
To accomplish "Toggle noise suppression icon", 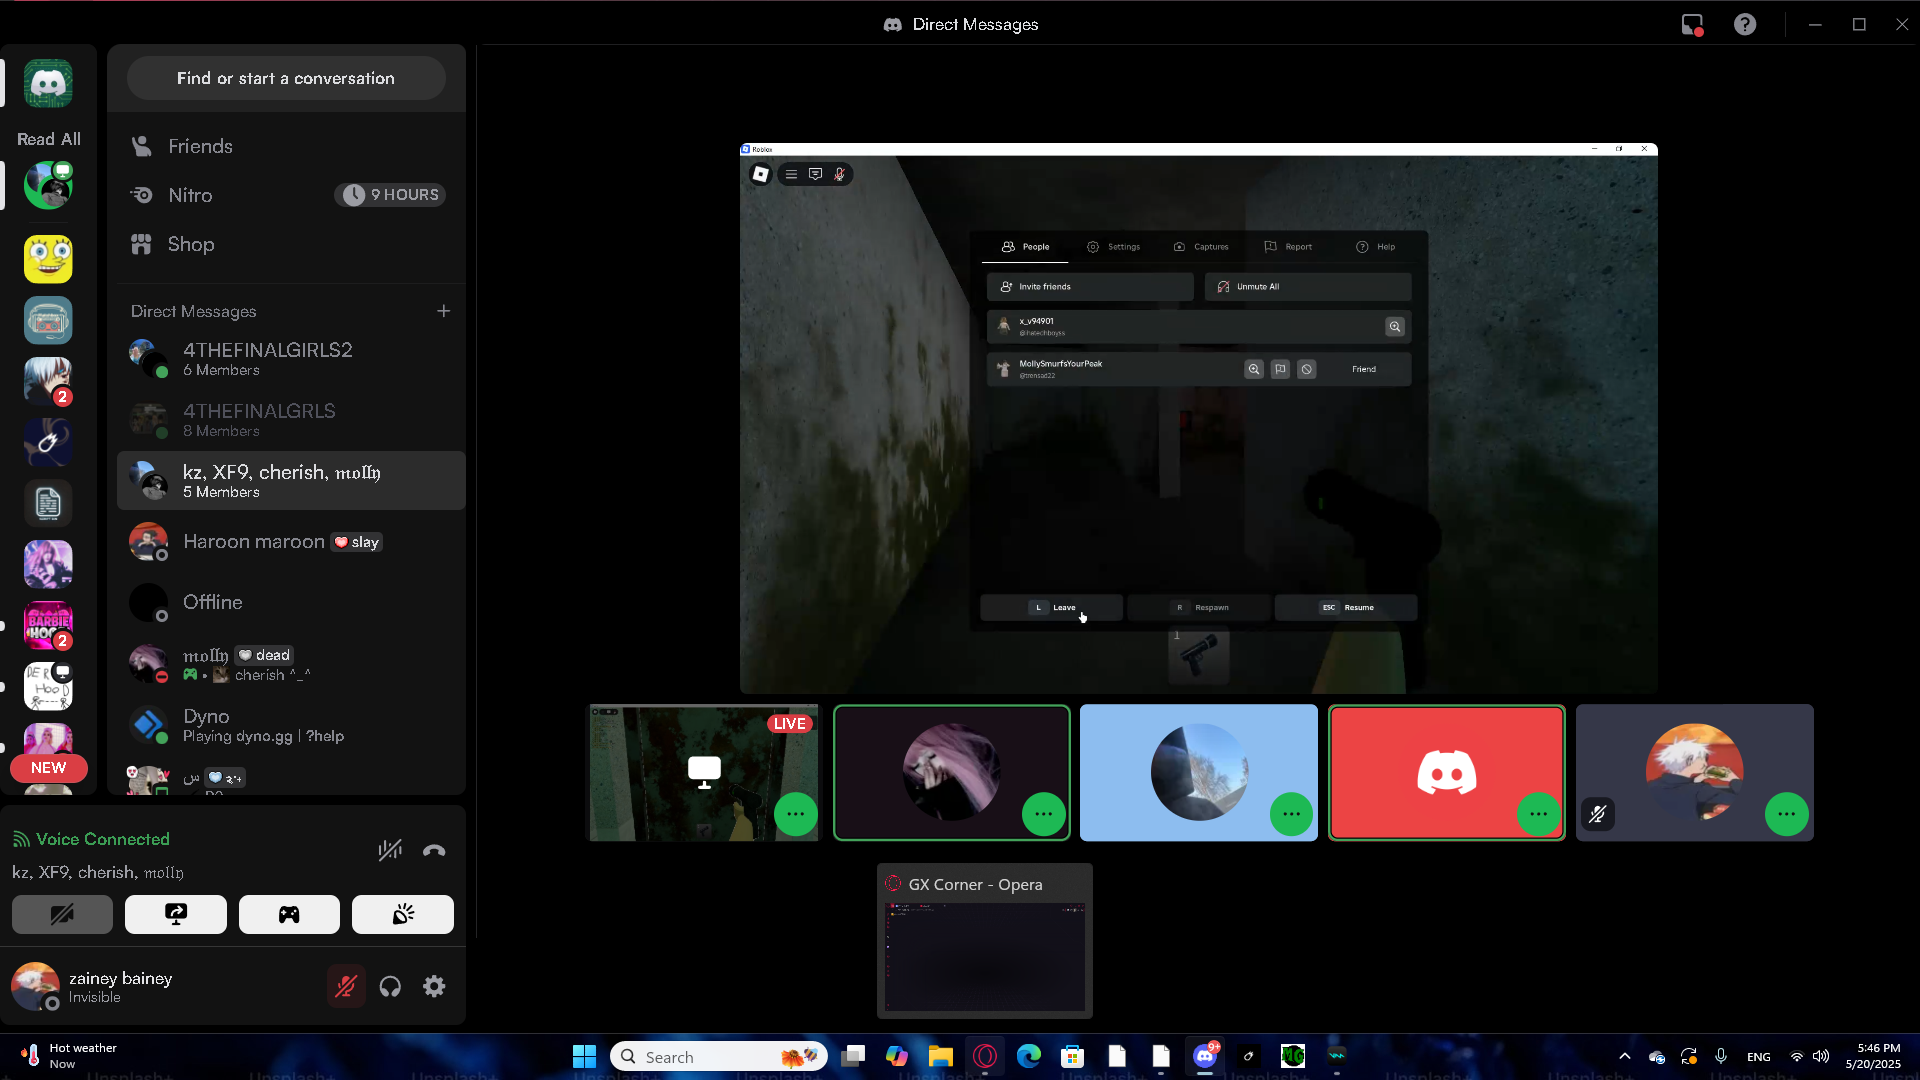I will click(390, 851).
